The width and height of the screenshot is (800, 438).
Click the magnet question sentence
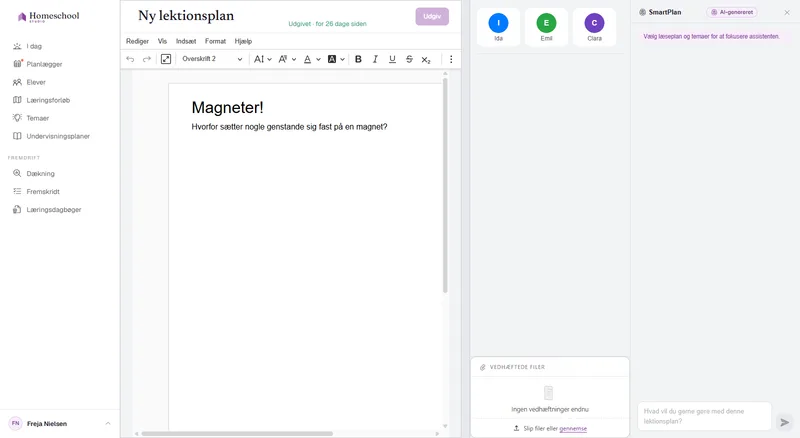pyautogui.click(x=289, y=127)
